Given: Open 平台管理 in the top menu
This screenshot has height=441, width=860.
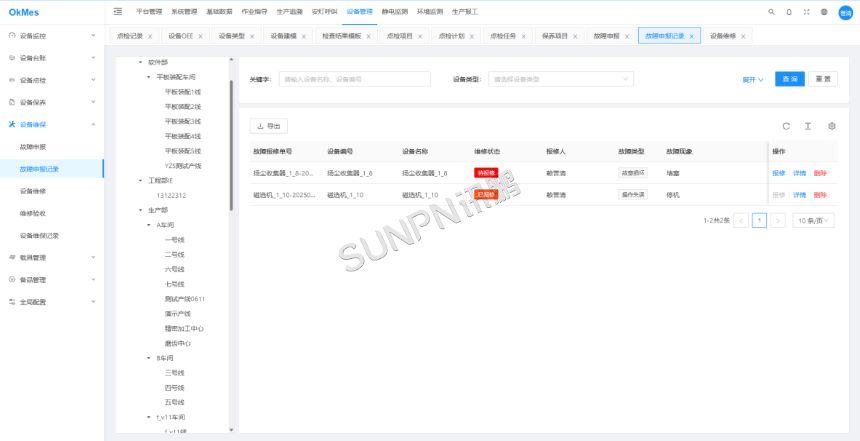Looking at the screenshot, I should pos(149,12).
